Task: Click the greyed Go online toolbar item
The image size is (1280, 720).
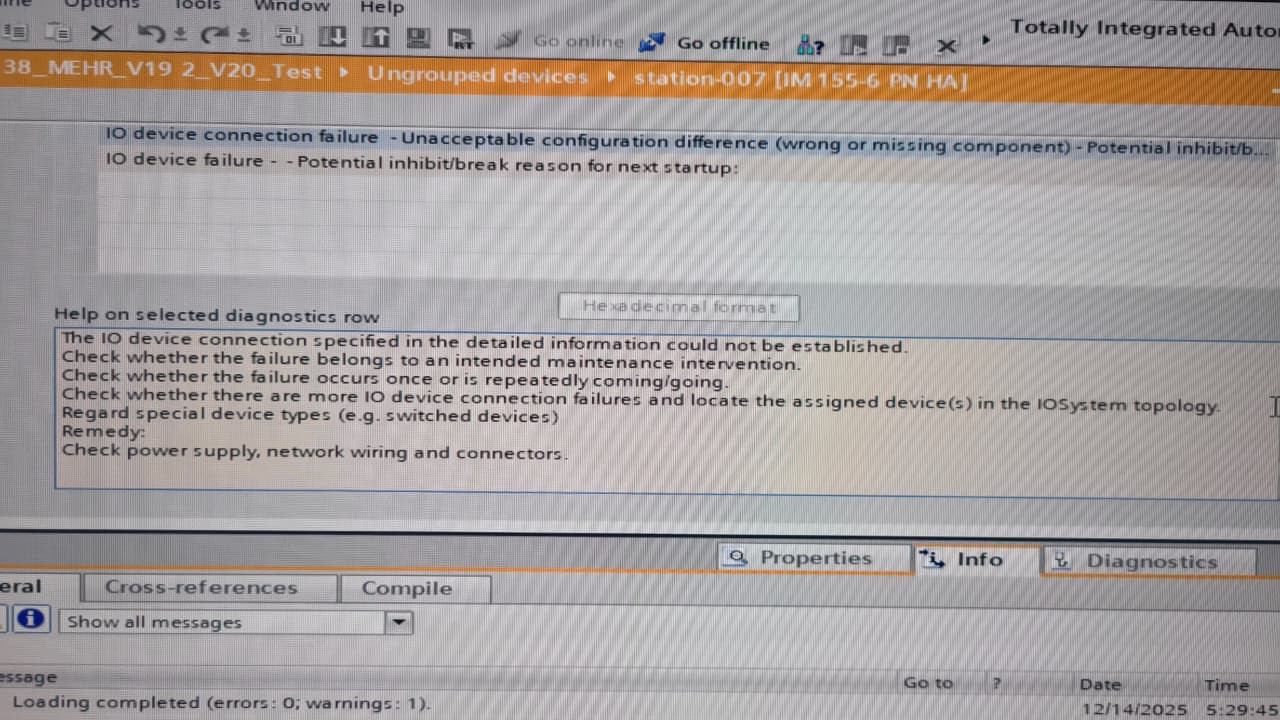Action: click(x=561, y=41)
